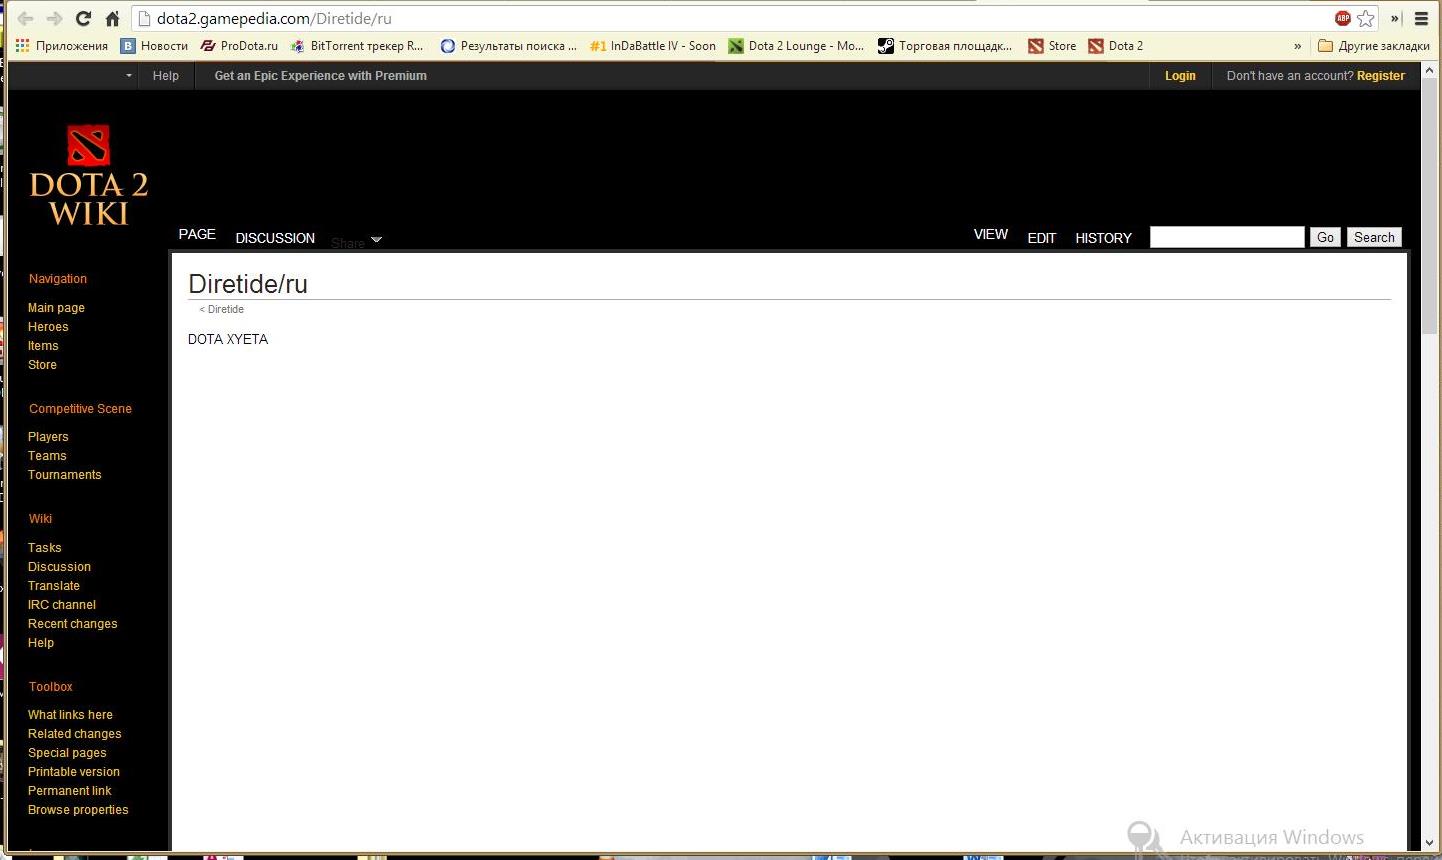Click inside the wiki search field
This screenshot has width=1442, height=860.
coord(1226,237)
